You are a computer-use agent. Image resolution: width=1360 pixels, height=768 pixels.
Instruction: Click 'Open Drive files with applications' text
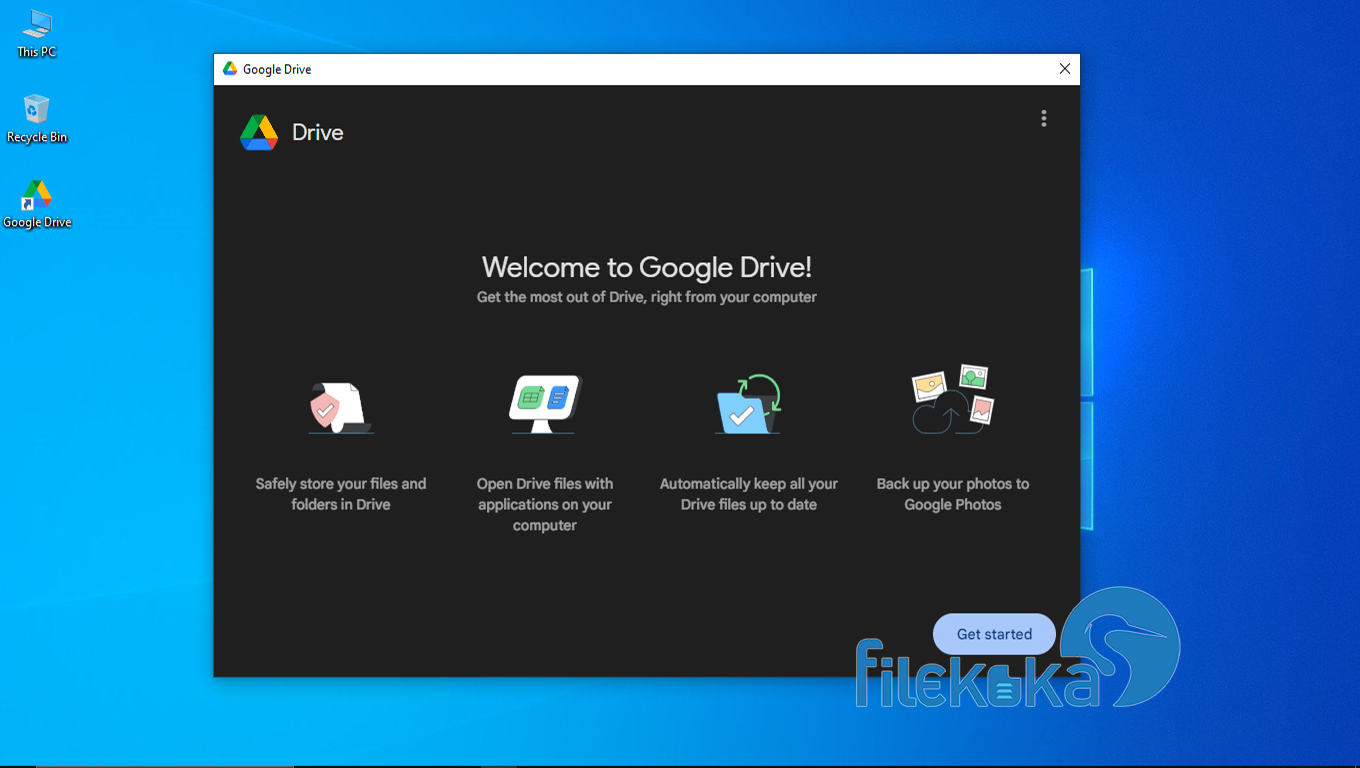(545, 504)
